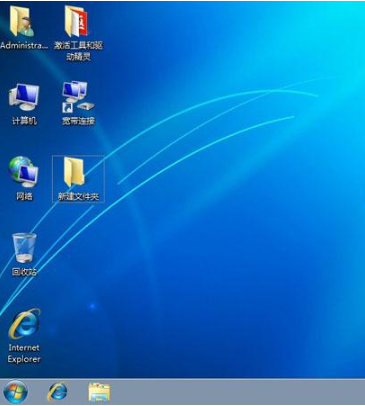365x406 pixels.
Task: Select the 宽带连接 broadband connection shortcut
Action: point(78,97)
